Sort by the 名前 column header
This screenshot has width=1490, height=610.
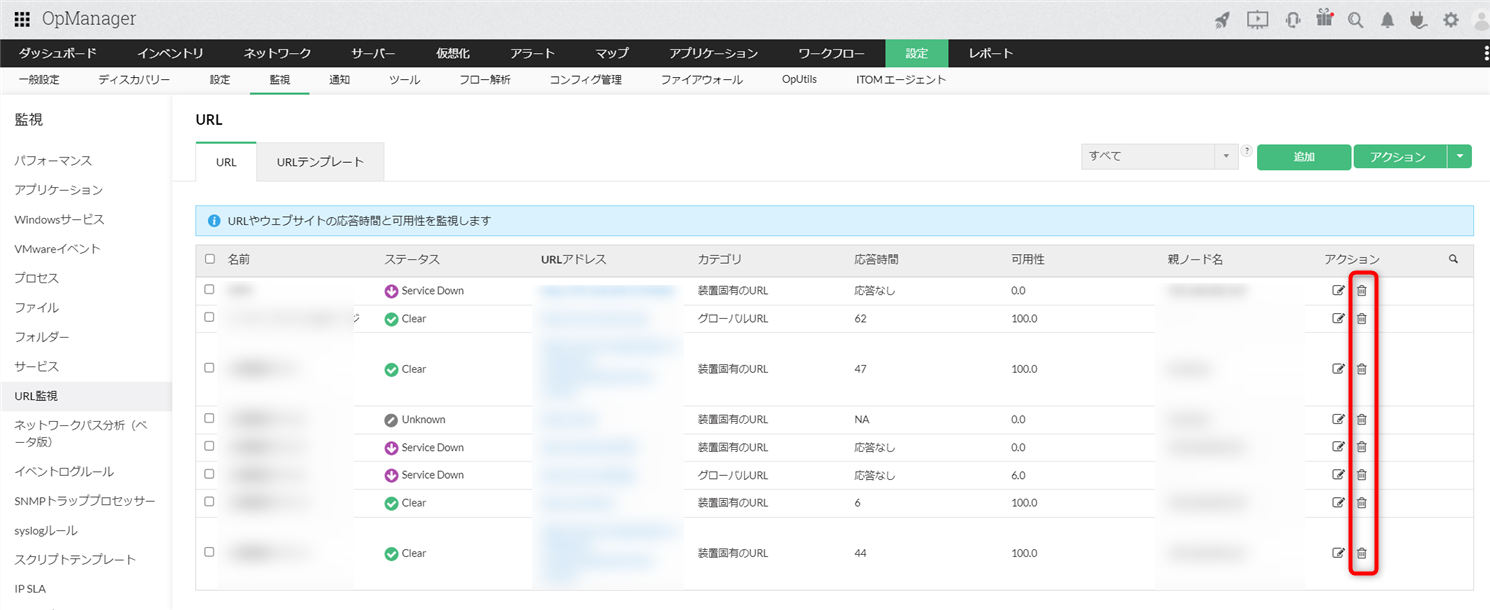[239, 260]
